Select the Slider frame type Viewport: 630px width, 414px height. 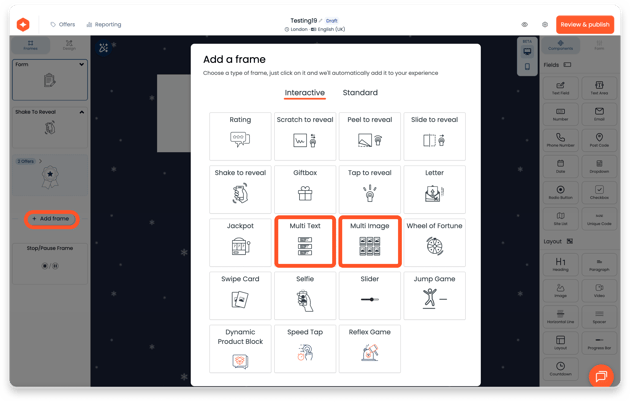pyautogui.click(x=369, y=295)
